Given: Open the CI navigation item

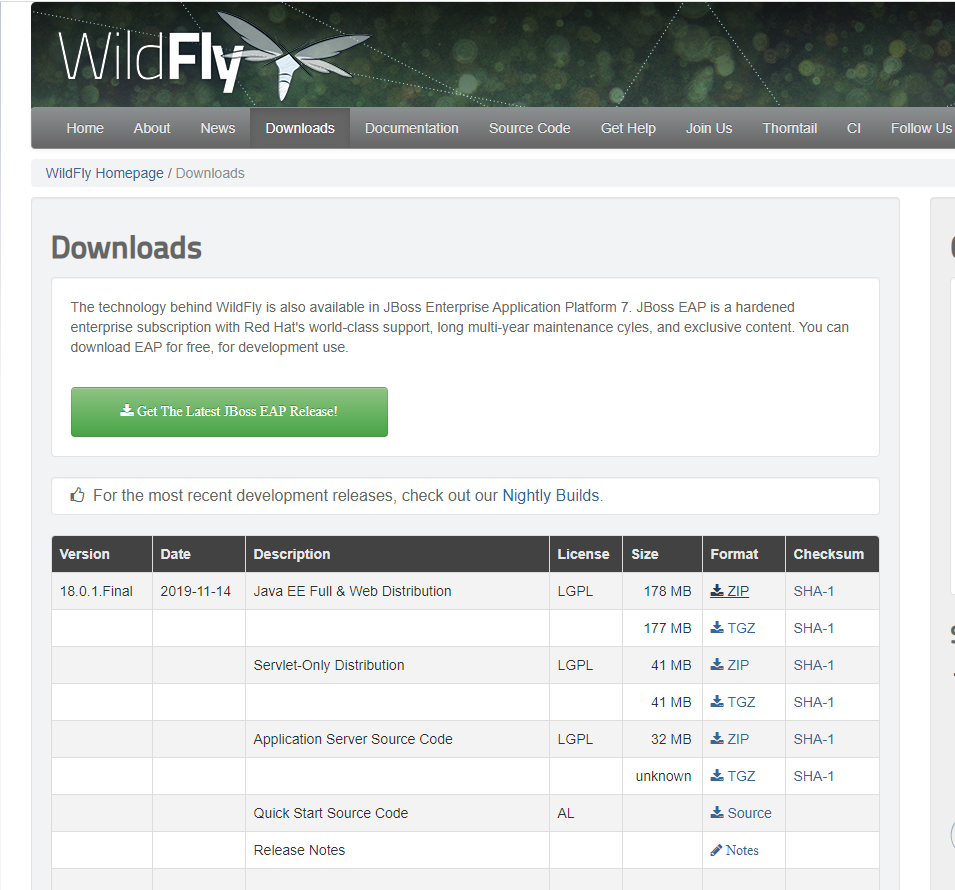Looking at the screenshot, I should coord(854,128).
